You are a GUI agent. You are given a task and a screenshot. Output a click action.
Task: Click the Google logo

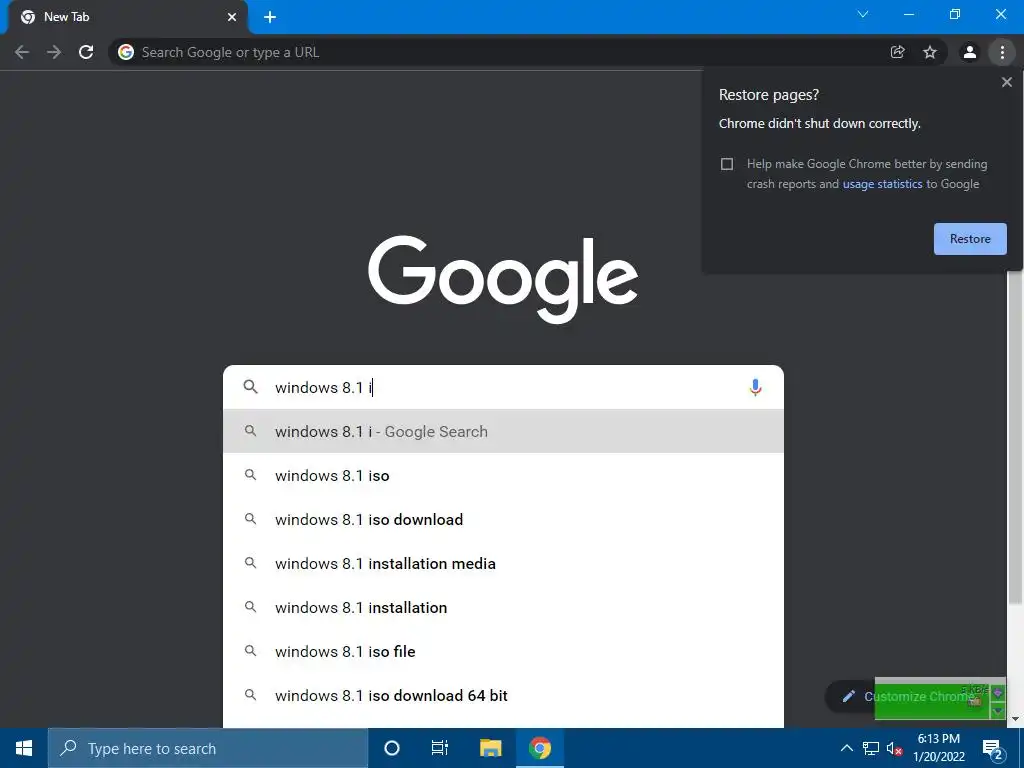pos(503,279)
